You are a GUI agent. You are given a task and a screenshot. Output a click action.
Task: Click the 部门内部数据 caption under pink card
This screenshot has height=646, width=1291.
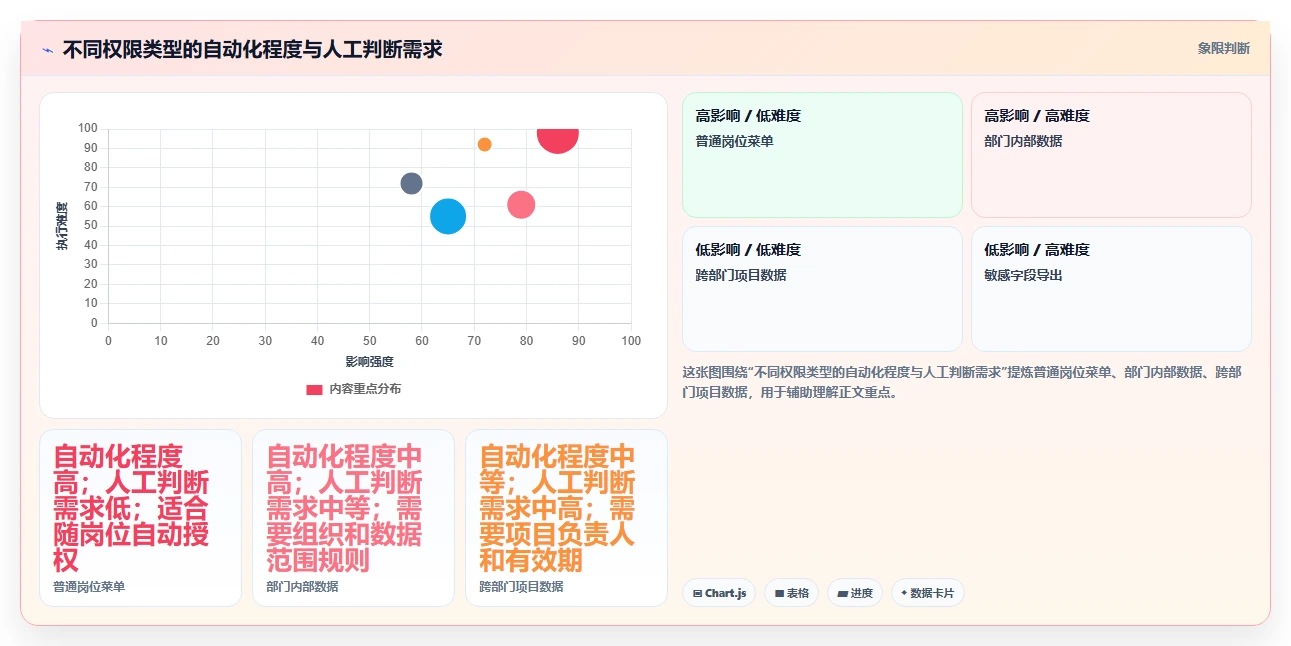302,587
